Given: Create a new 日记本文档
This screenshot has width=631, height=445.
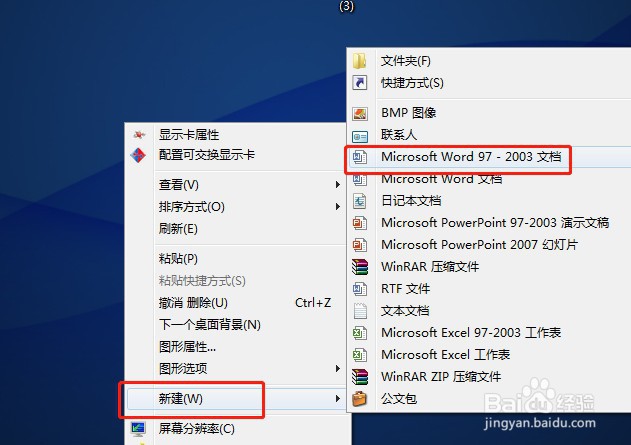Looking at the screenshot, I should 411,201.
